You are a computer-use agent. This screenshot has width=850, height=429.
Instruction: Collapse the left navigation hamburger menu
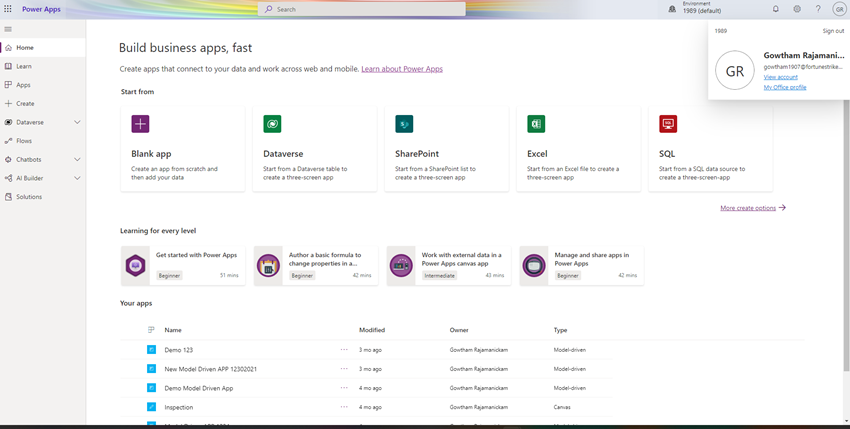[8, 29]
